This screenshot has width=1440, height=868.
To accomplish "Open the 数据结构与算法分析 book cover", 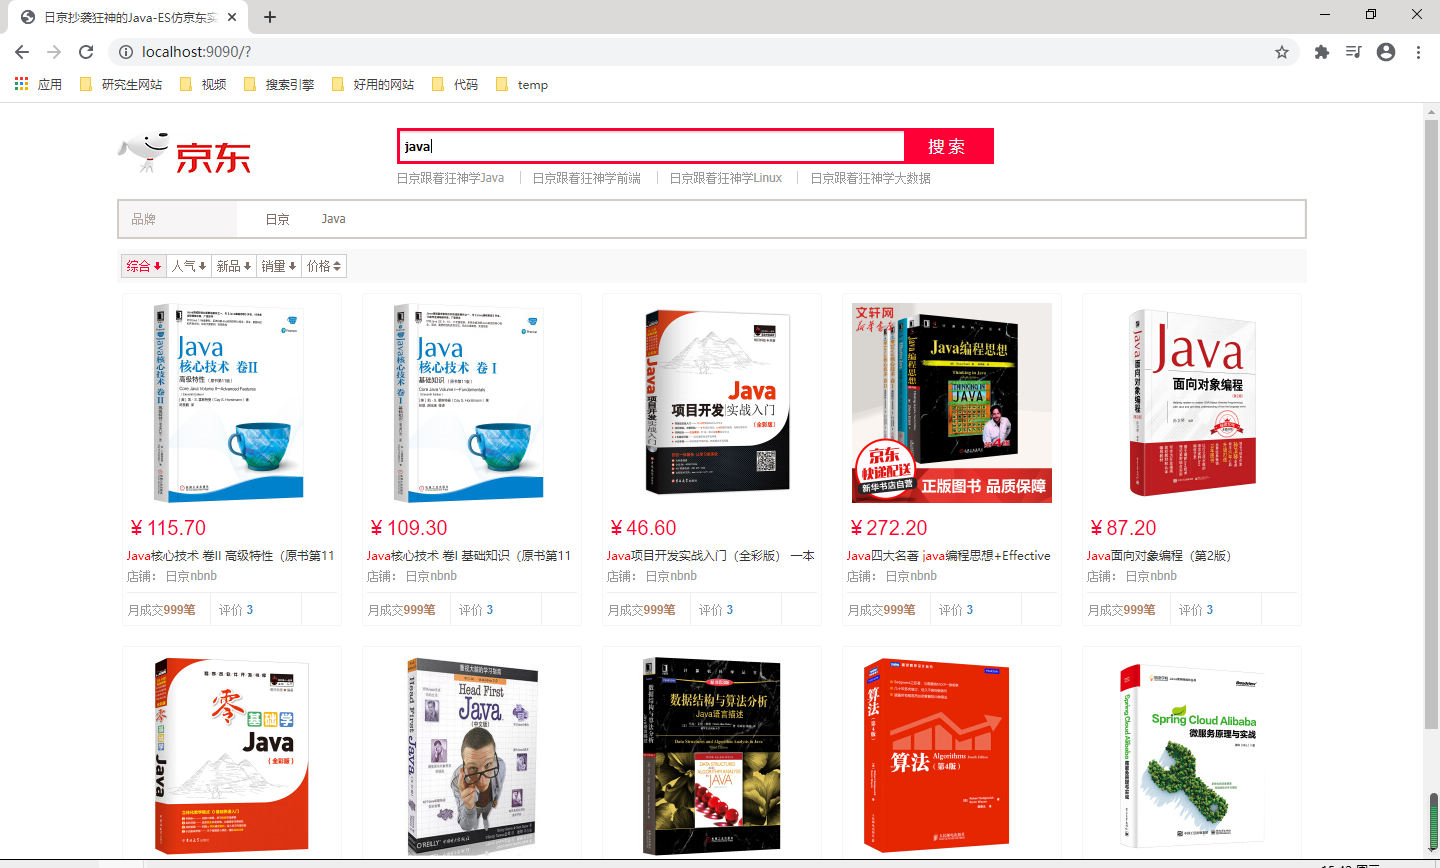I will pos(711,756).
